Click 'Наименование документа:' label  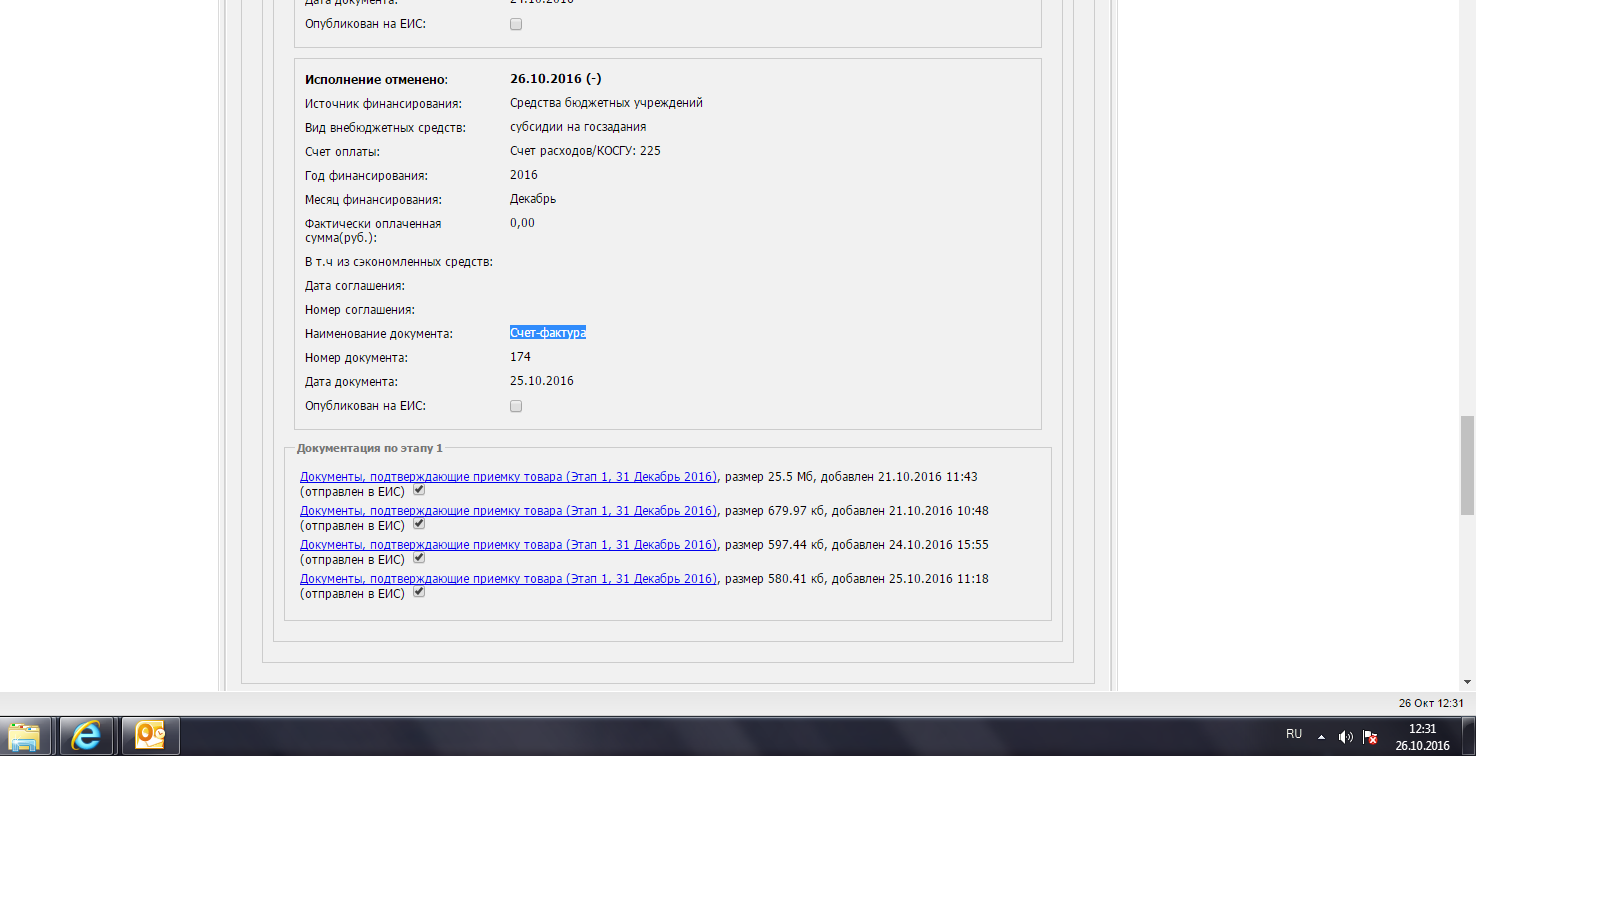379,334
